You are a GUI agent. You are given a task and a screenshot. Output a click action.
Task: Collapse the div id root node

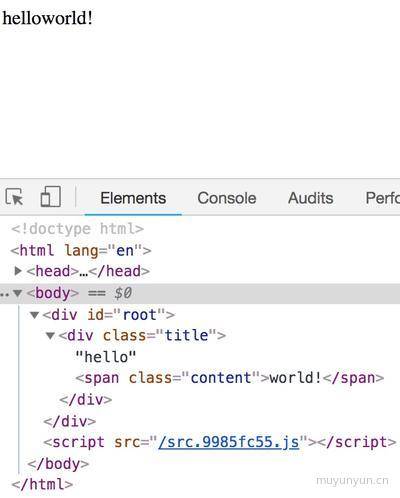(34, 315)
